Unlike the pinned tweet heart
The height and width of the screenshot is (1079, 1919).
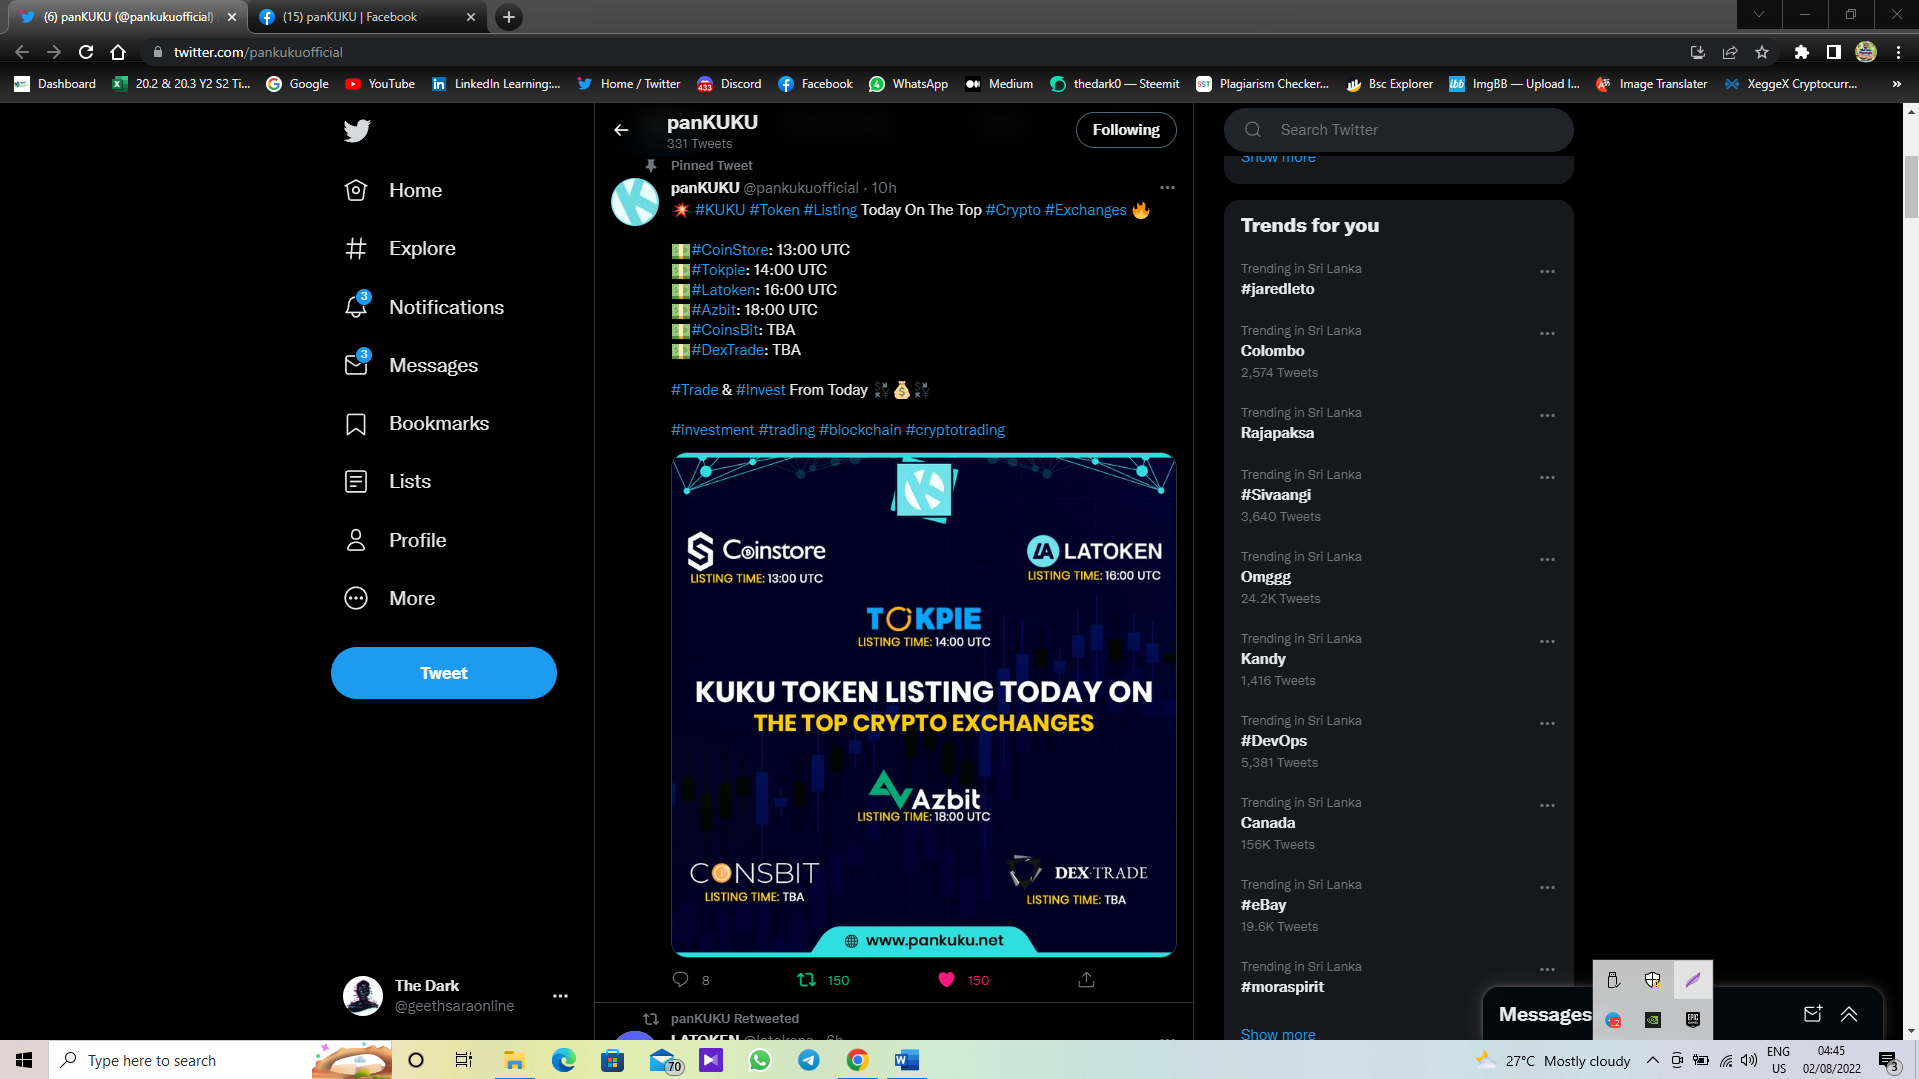946,980
